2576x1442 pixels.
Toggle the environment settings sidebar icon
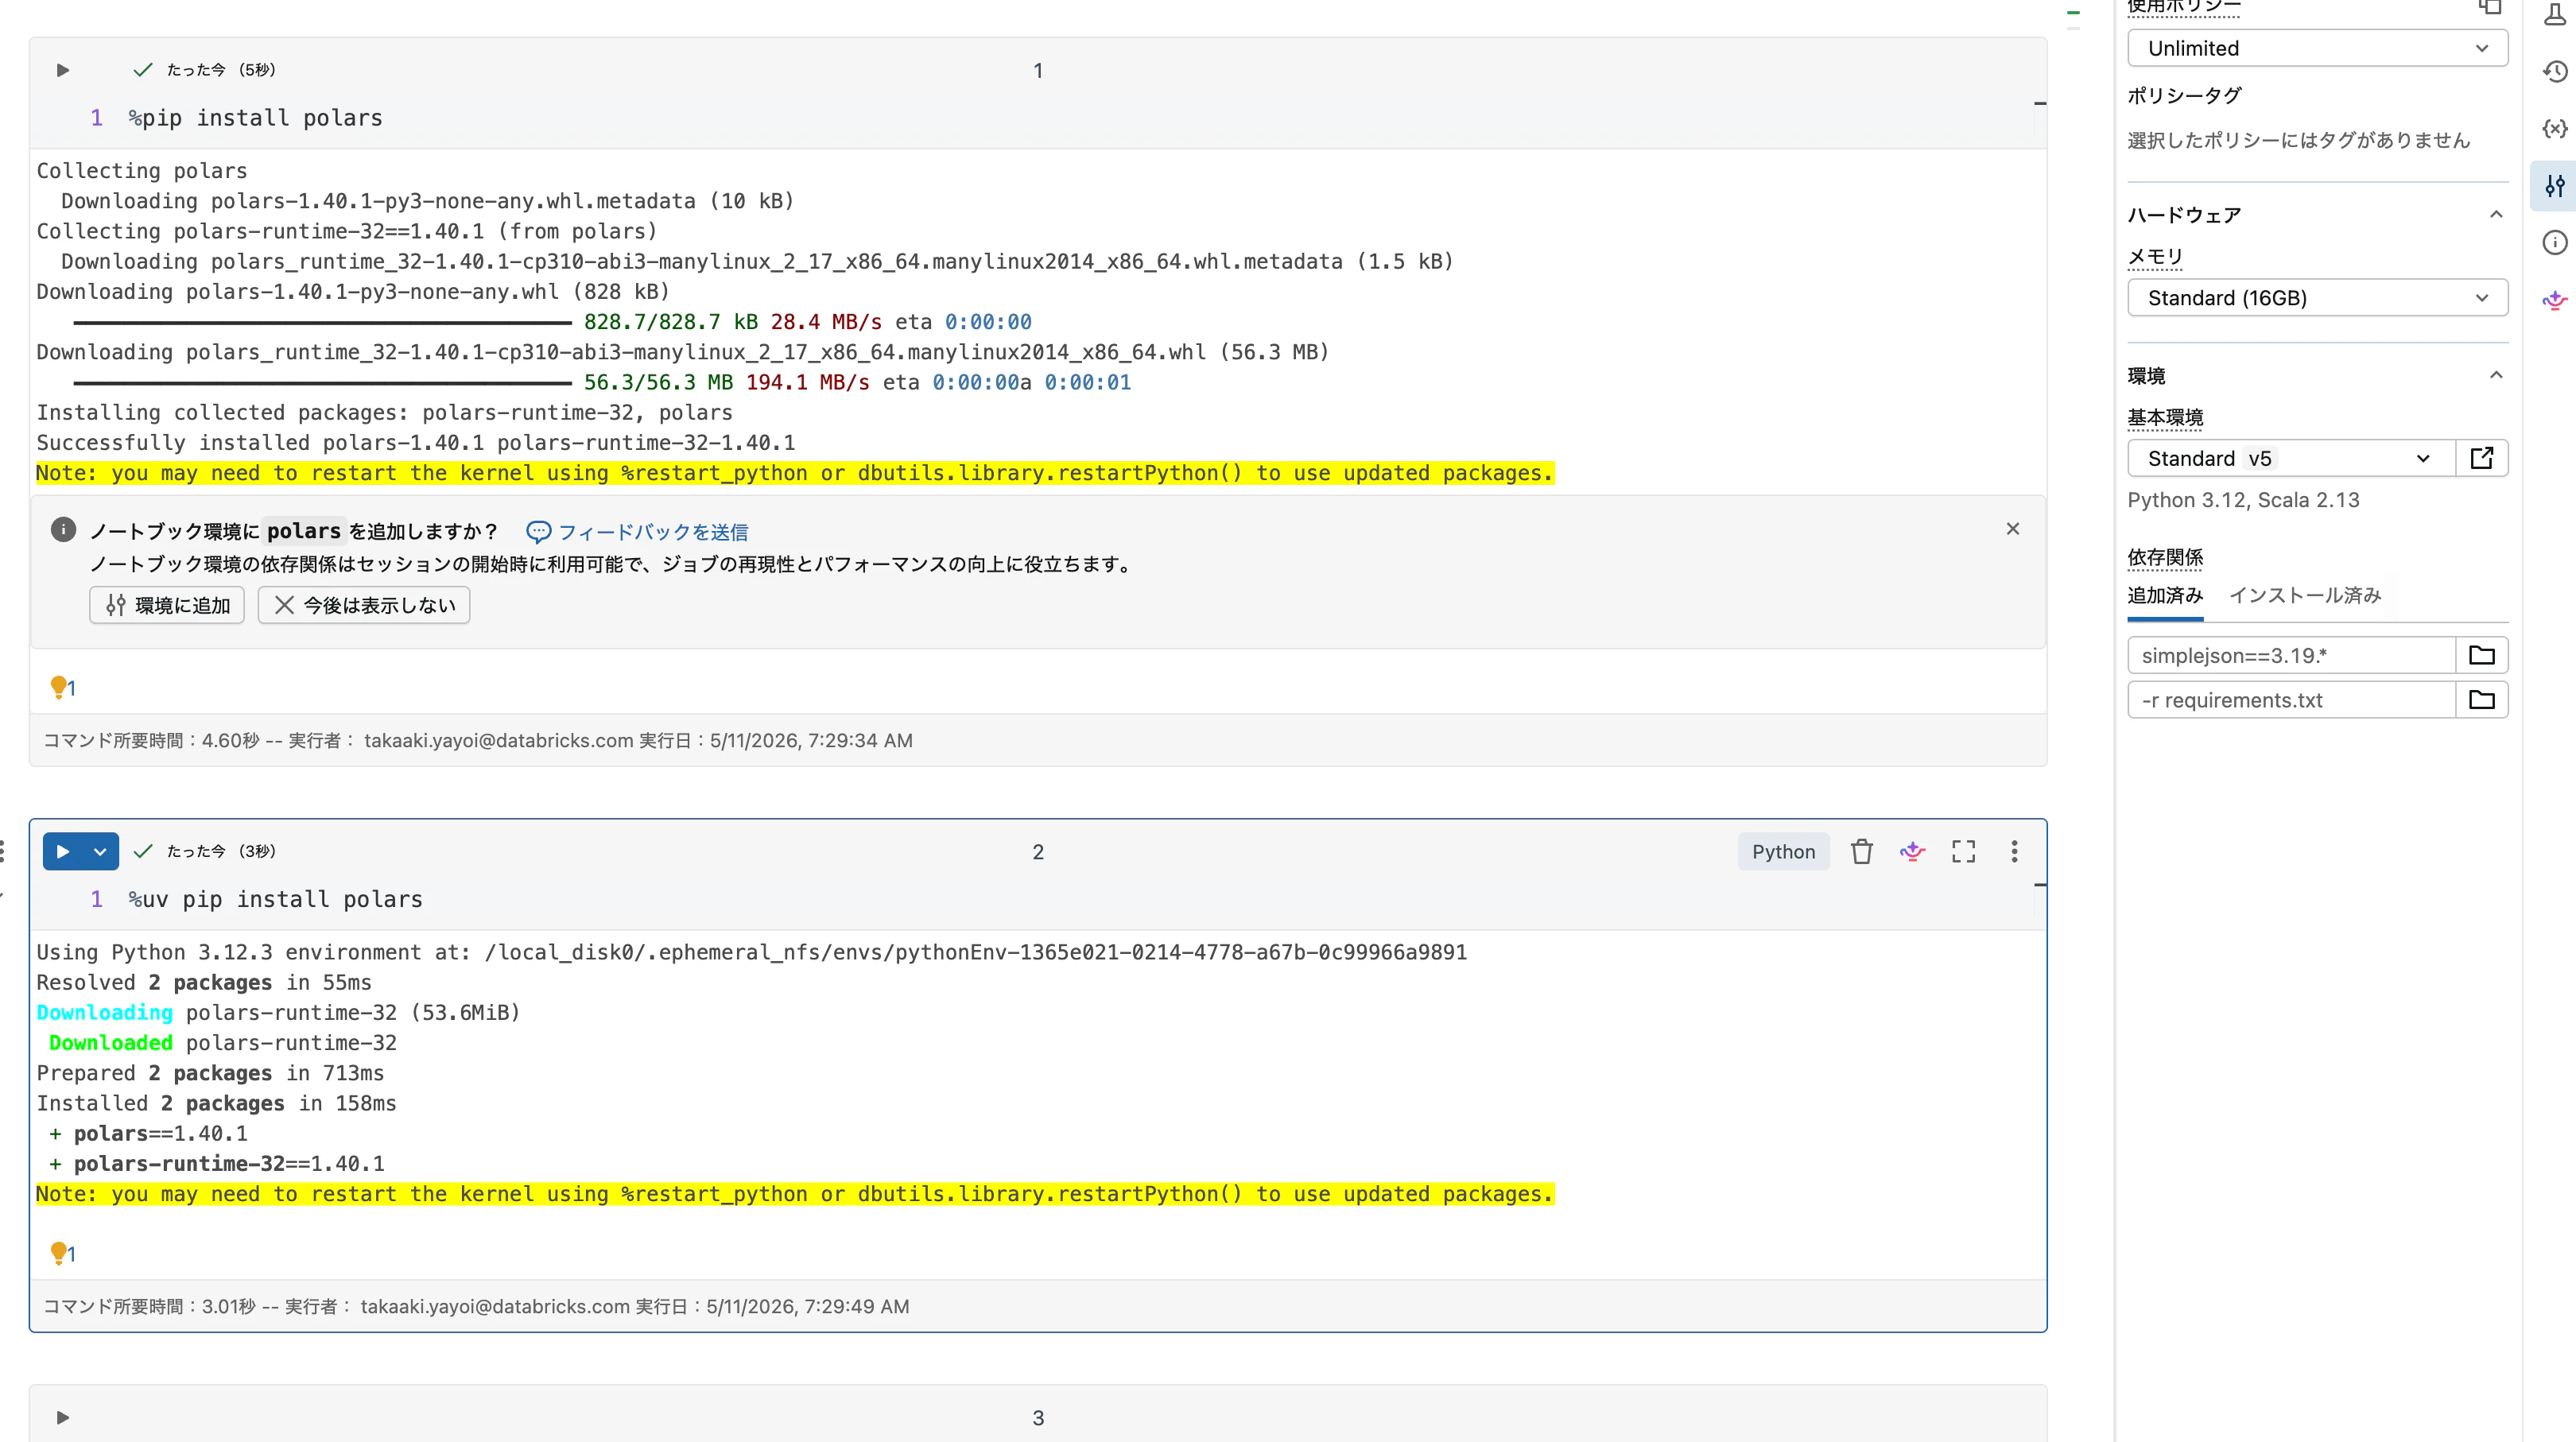pyautogui.click(x=2555, y=186)
